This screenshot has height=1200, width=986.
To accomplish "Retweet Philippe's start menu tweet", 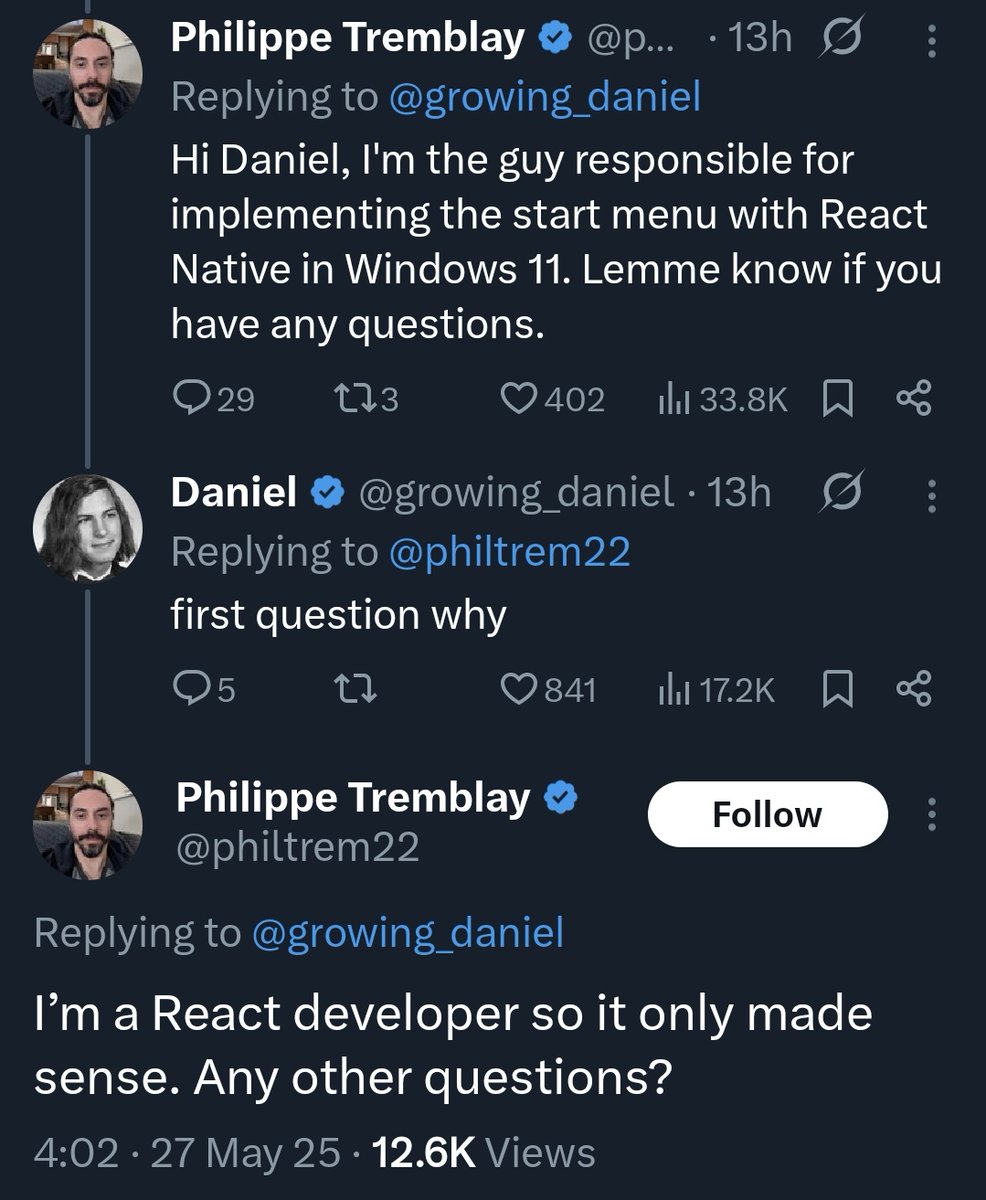I will point(365,400).
